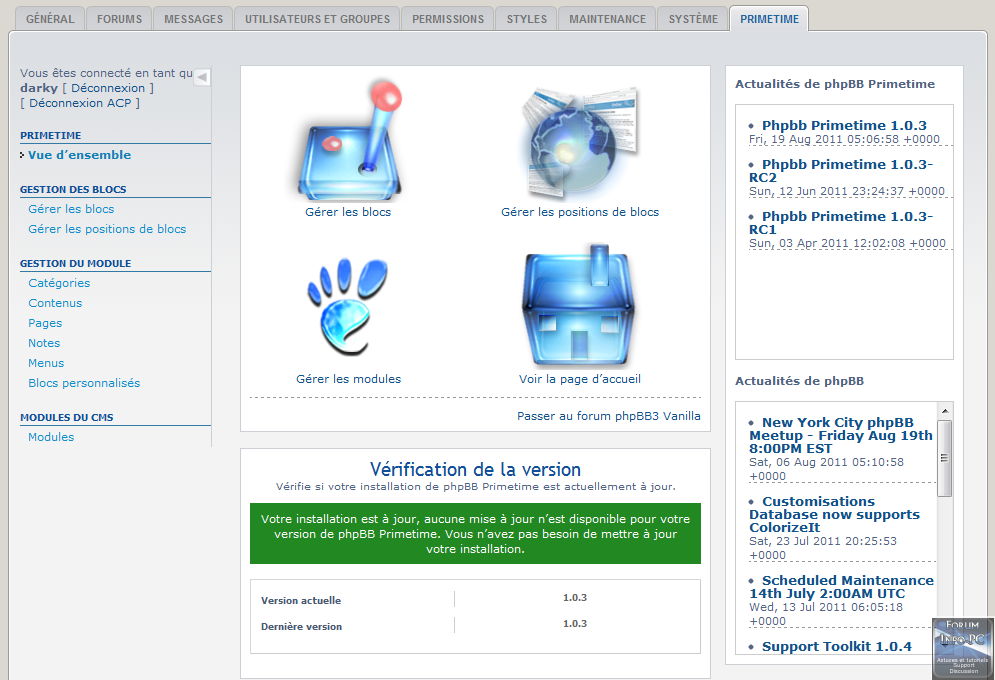Open Catégories in the sidebar
995x680 pixels.
[x=59, y=283]
